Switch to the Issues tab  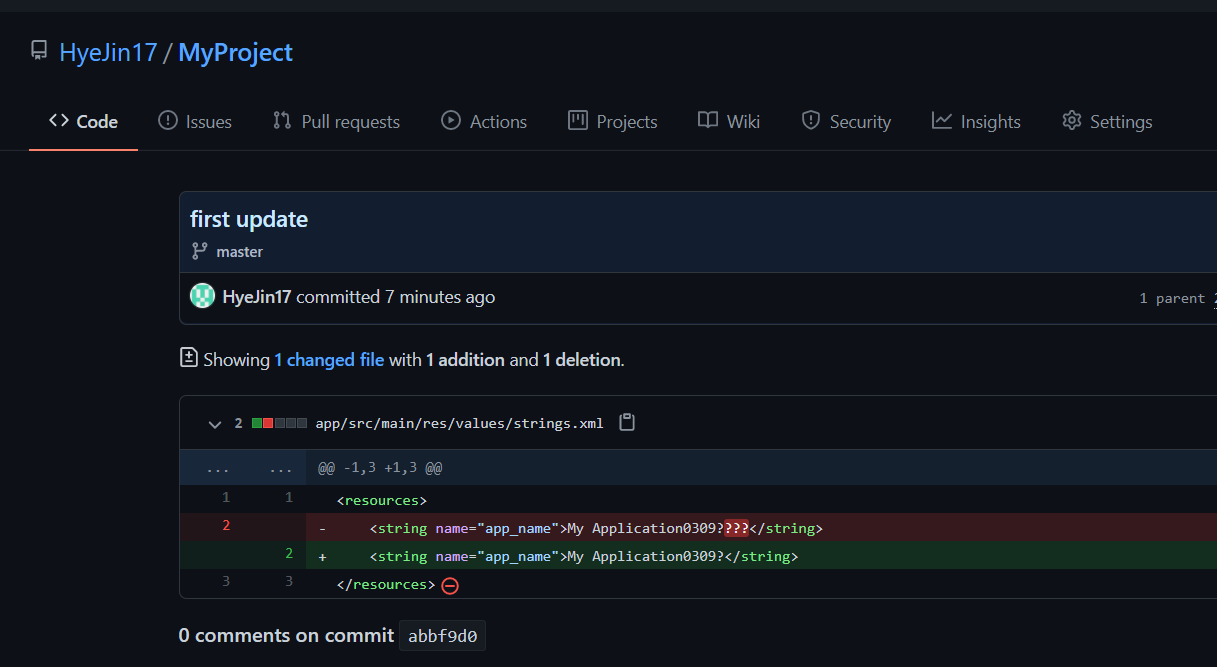pyautogui.click(x=195, y=121)
